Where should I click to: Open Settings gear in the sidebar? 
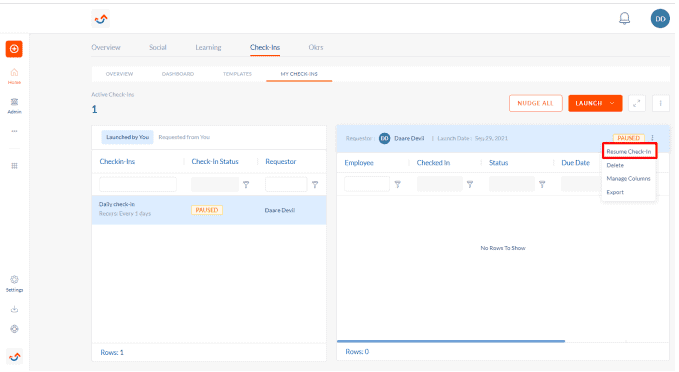[x=14, y=284]
